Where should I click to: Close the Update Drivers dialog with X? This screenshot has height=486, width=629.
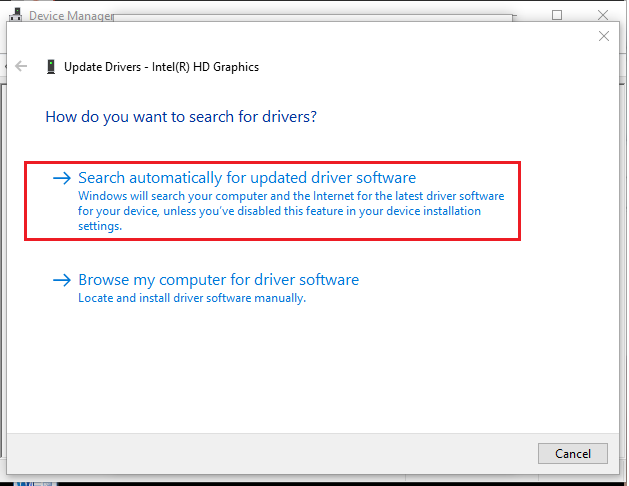tap(603, 36)
